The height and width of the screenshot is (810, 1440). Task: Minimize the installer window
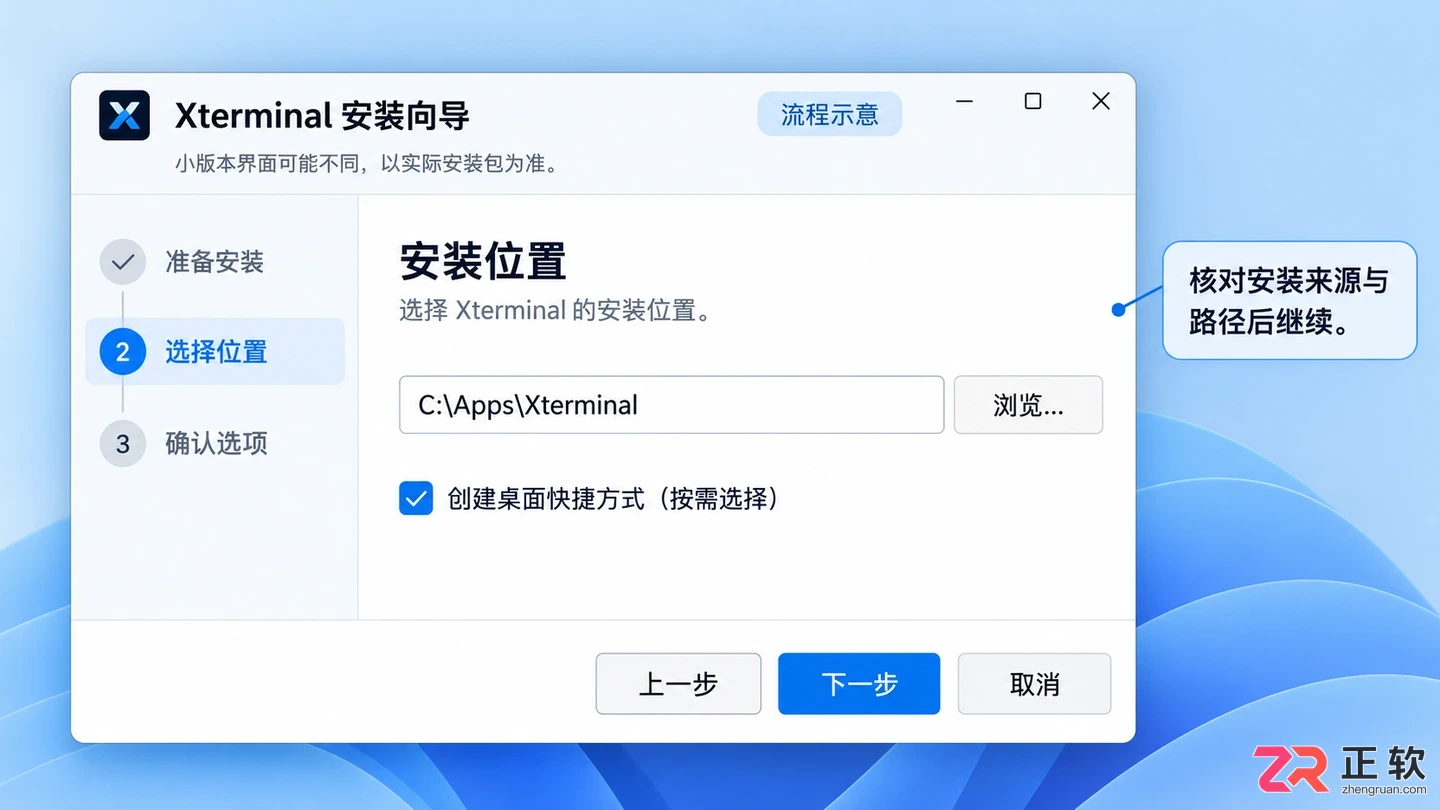[x=965, y=101]
